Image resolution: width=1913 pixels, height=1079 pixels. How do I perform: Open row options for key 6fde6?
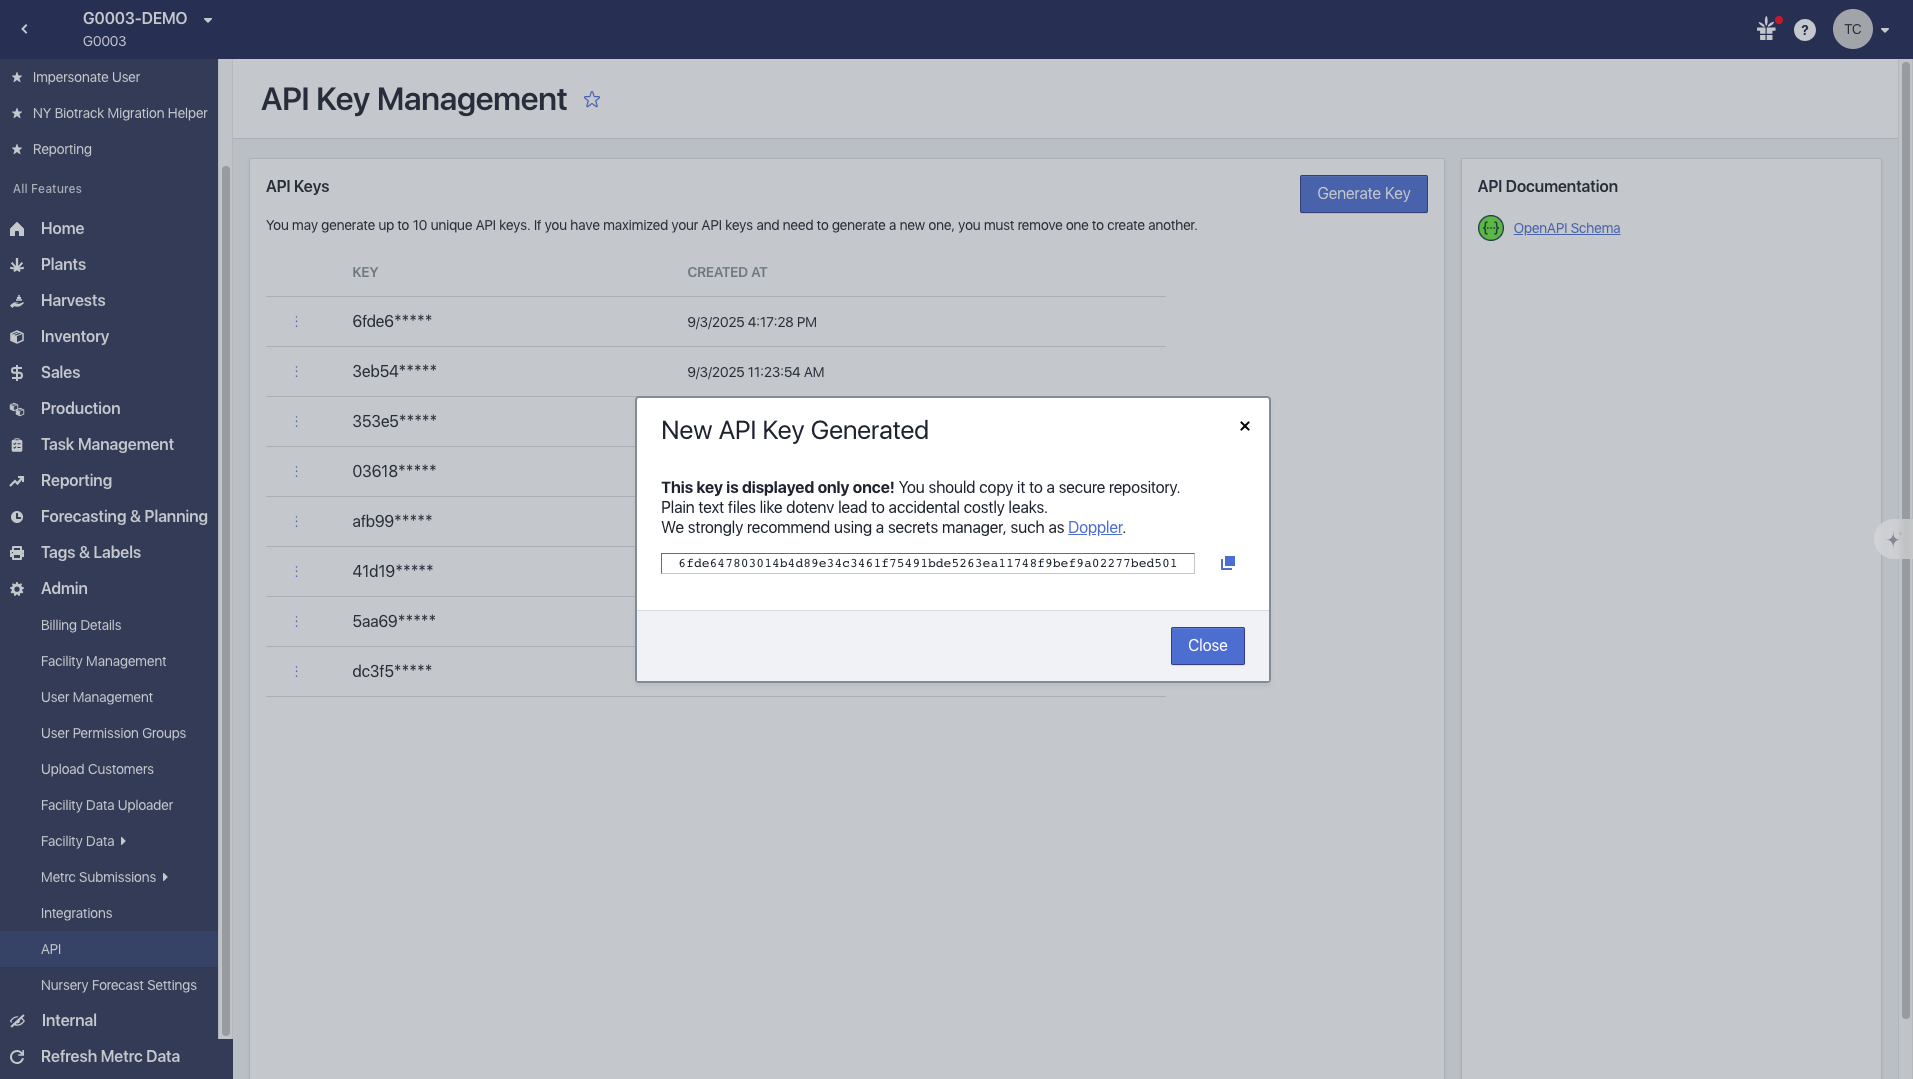click(x=296, y=322)
